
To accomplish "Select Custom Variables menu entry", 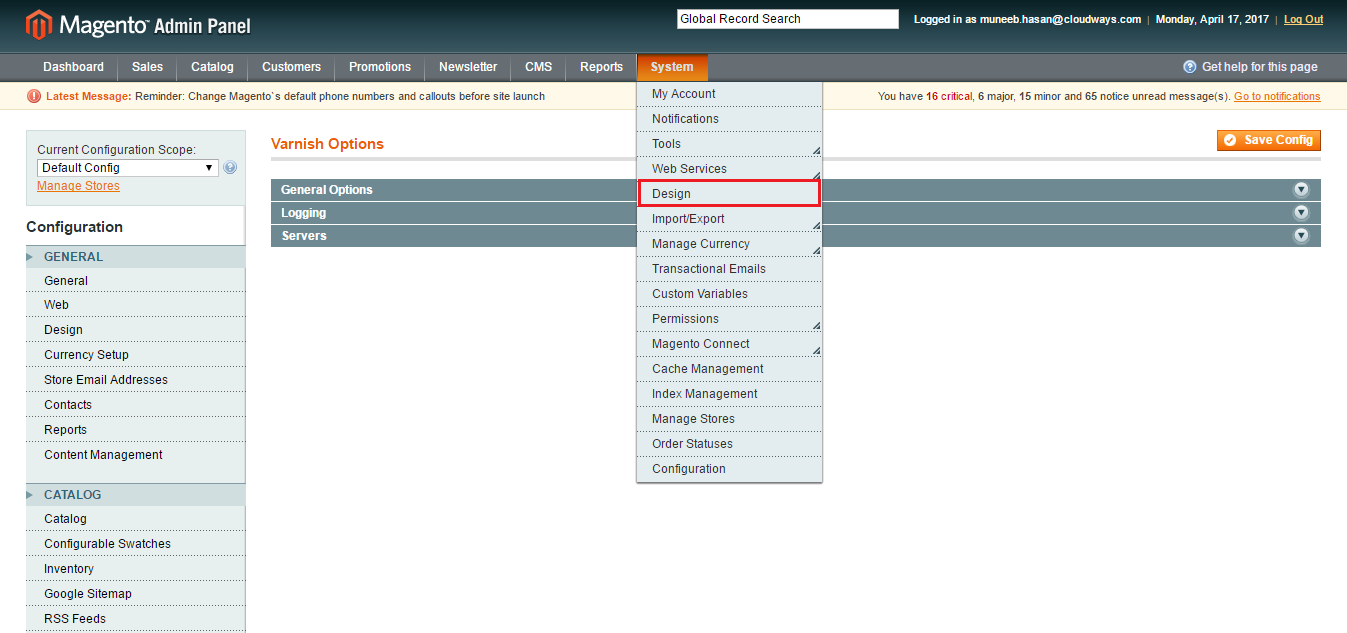I will (x=729, y=294).
